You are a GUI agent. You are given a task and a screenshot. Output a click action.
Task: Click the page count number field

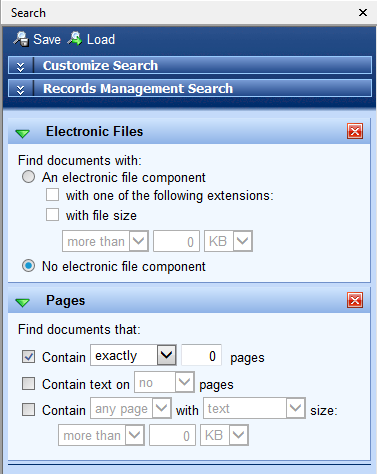tap(201, 355)
